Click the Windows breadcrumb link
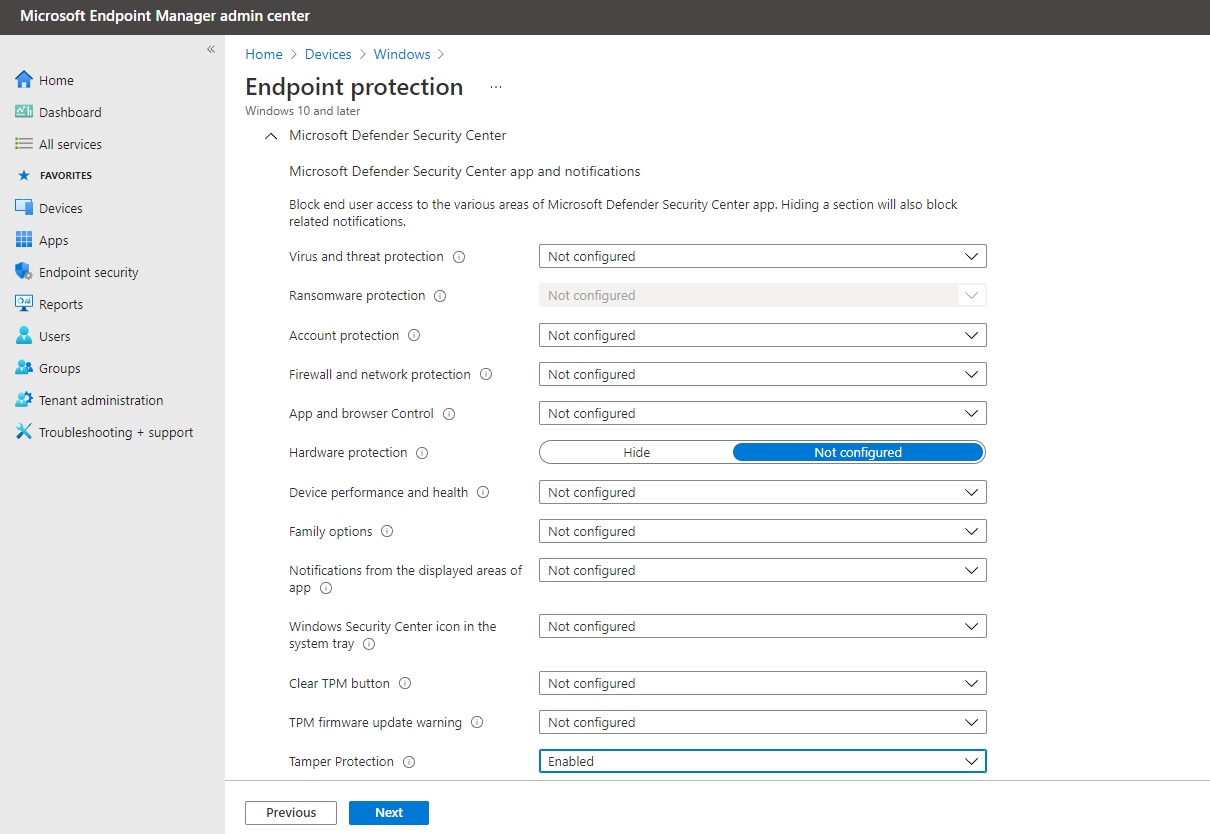 (x=401, y=54)
